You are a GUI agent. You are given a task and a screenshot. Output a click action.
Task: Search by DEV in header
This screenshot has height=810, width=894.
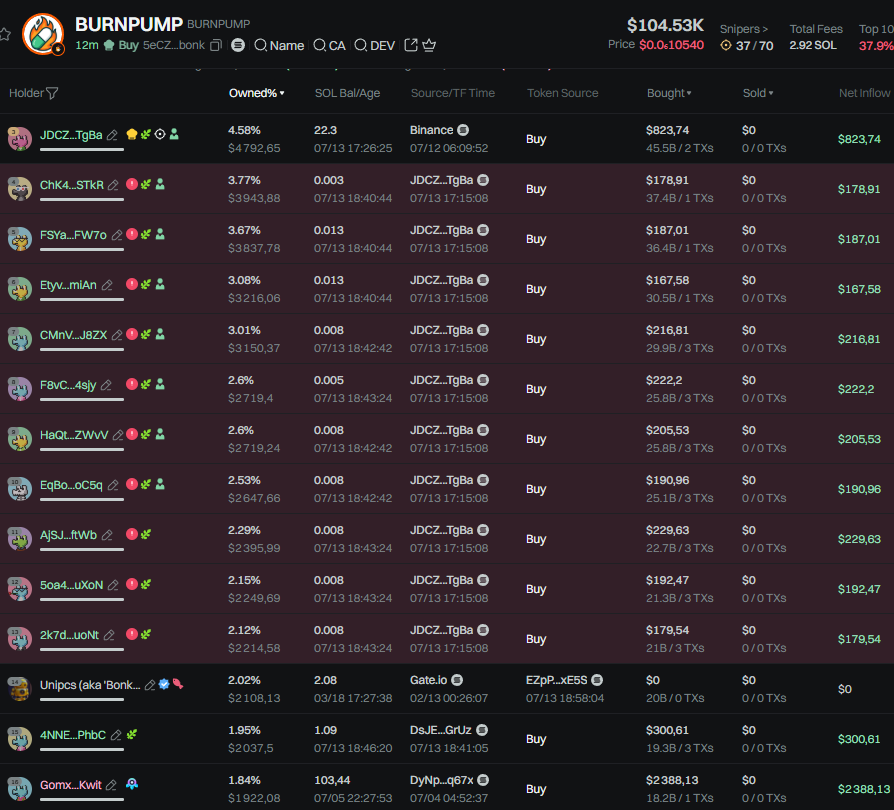tap(375, 45)
